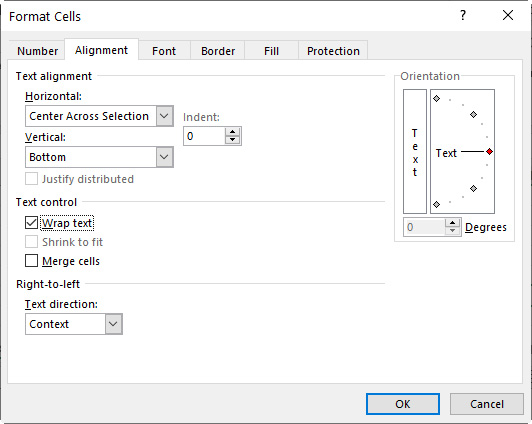Uncheck the Wrap text checkbox
The width and height of the screenshot is (532, 424).
tap(31, 223)
